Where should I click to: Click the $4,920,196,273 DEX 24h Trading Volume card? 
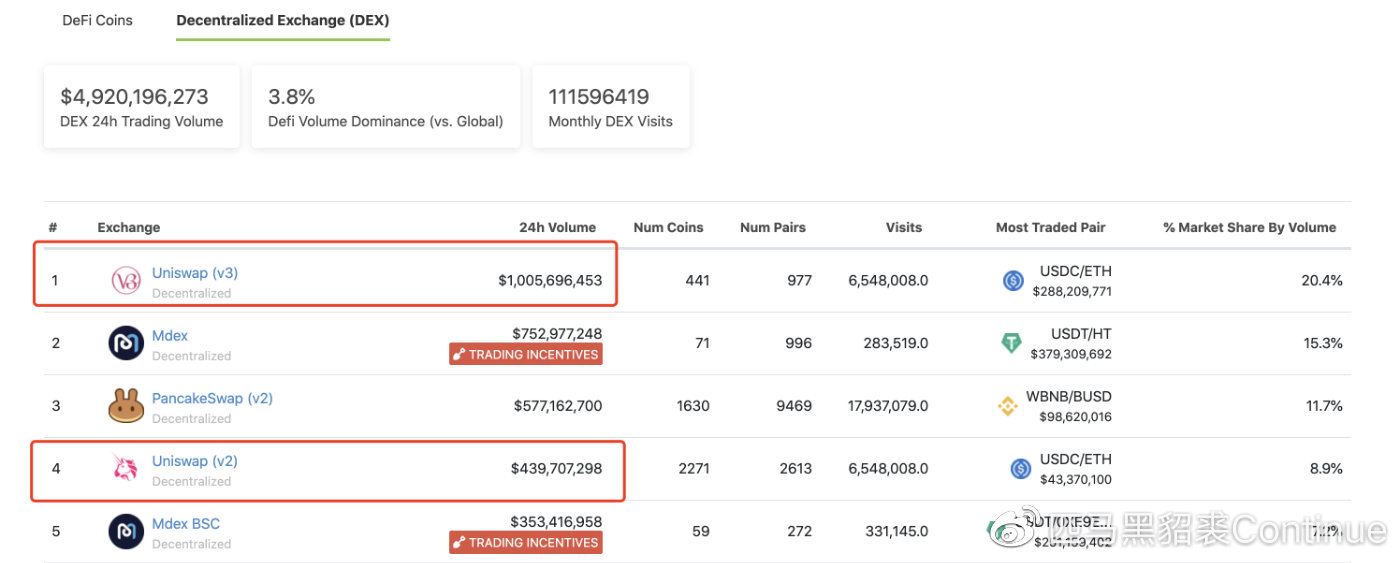(141, 107)
